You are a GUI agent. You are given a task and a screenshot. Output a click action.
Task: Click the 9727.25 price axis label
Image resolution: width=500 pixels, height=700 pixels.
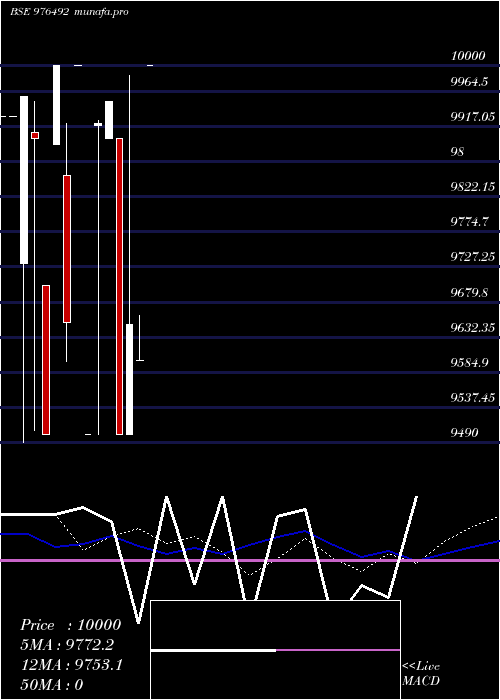(x=473, y=257)
